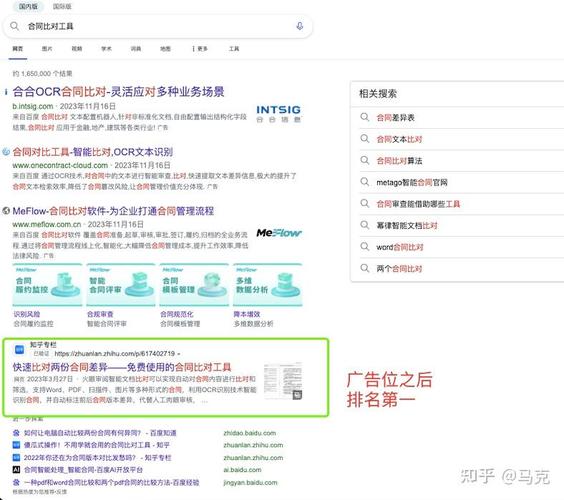Select related search 幂律智能文档比对
Viewport: 564px width, 500px height.
click(x=407, y=226)
